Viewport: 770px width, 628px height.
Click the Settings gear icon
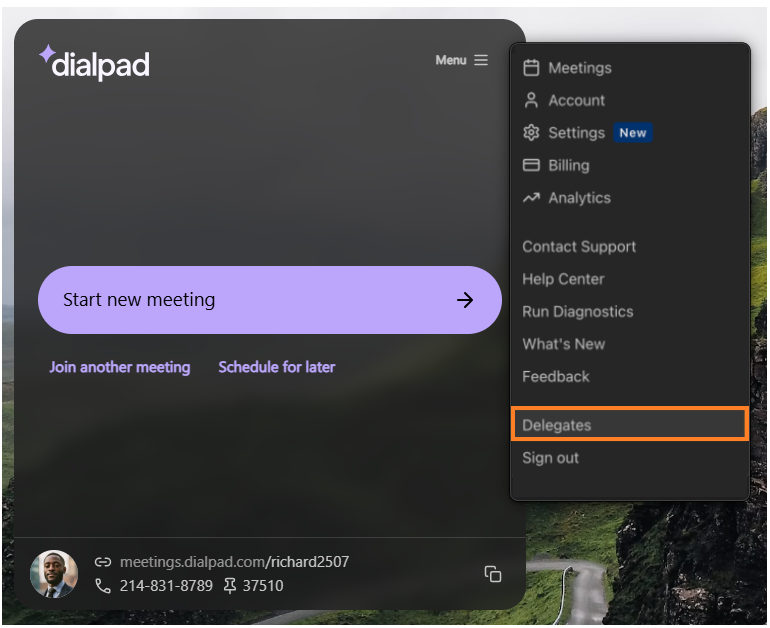tap(531, 133)
